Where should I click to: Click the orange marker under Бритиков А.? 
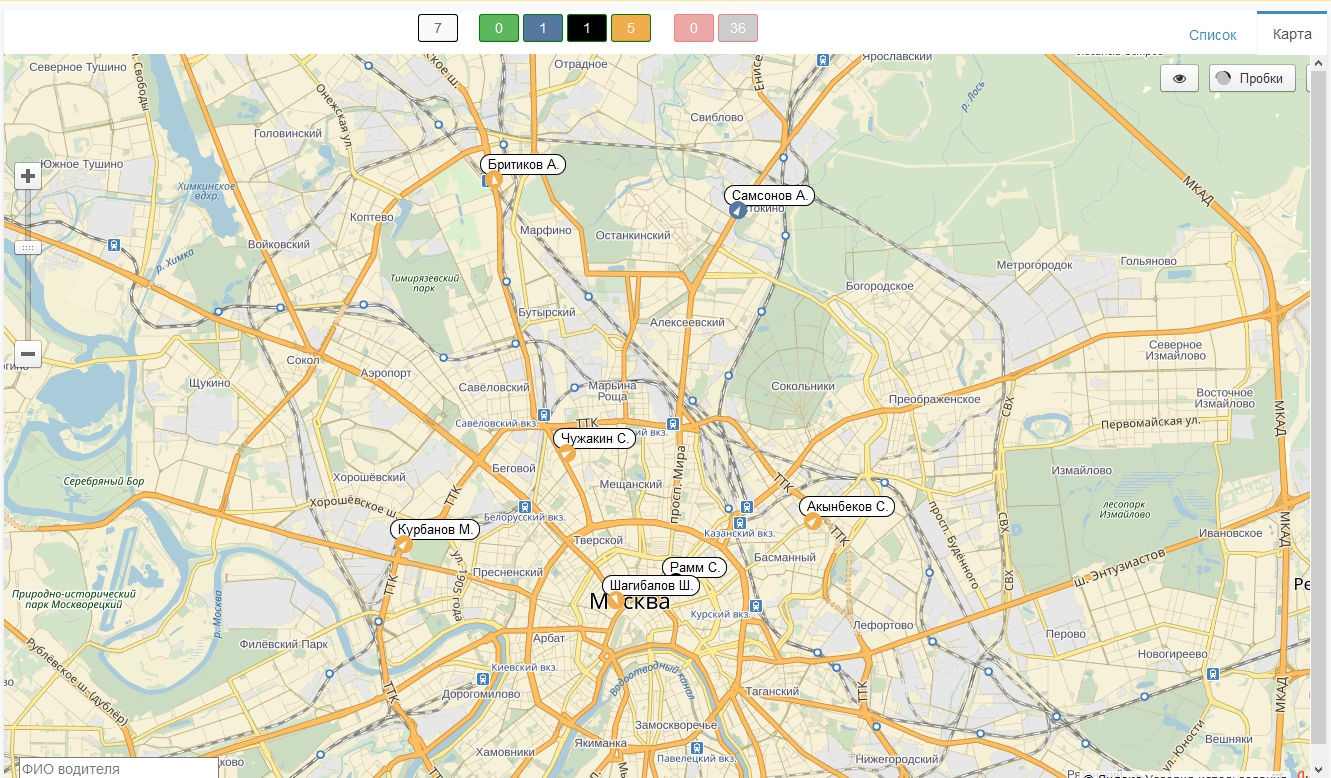pyautogui.click(x=493, y=180)
